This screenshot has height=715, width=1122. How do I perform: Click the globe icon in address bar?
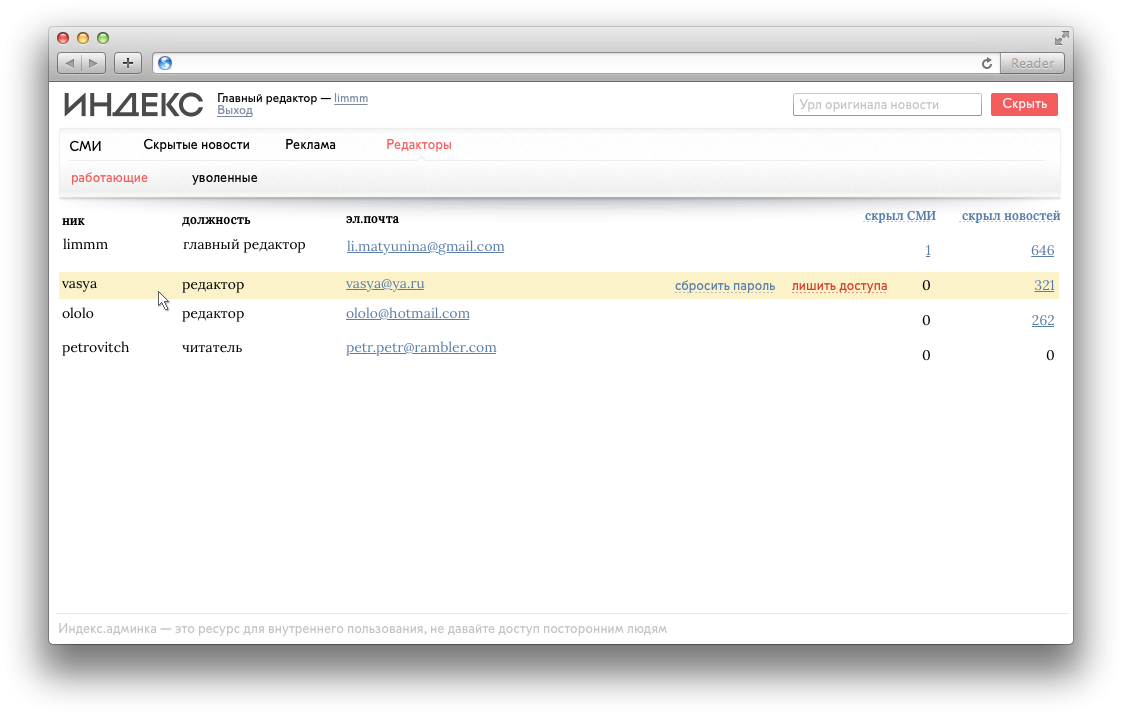coord(165,63)
